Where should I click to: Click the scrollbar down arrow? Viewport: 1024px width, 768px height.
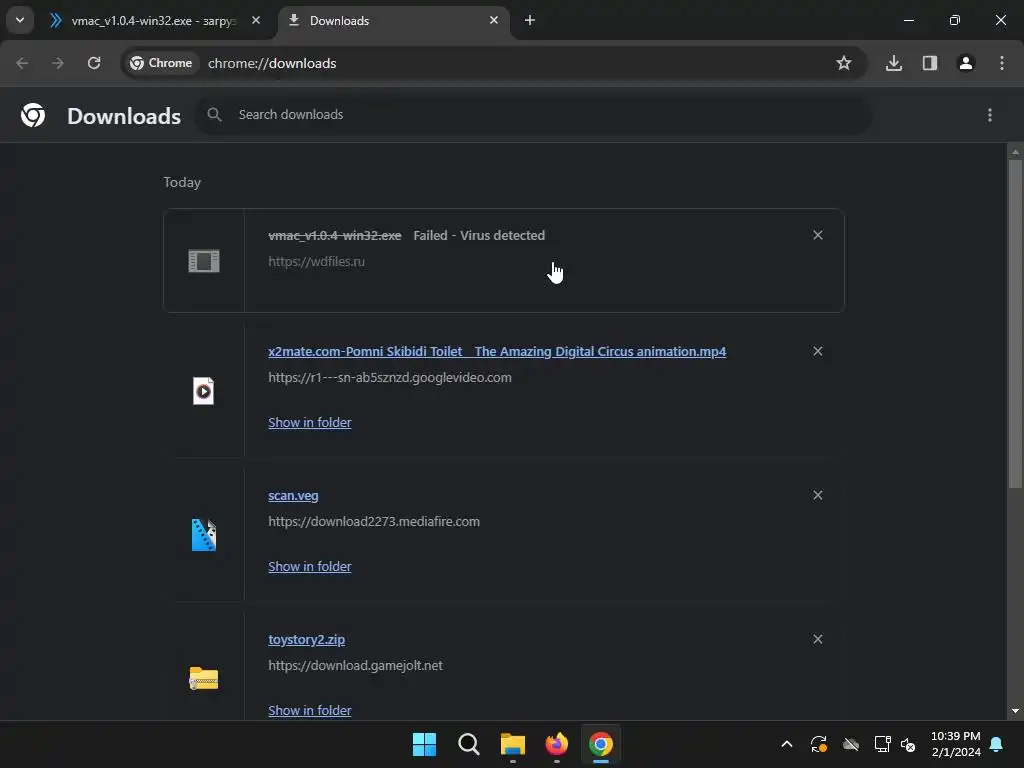click(x=1015, y=711)
